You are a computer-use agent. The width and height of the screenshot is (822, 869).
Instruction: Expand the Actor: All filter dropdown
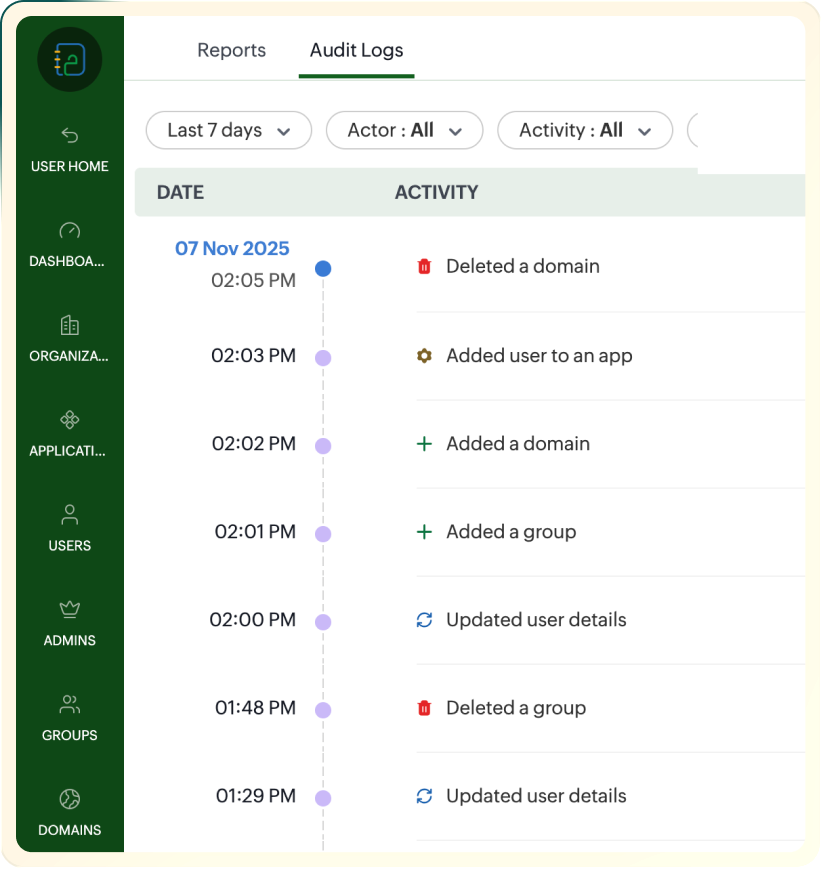coord(404,130)
